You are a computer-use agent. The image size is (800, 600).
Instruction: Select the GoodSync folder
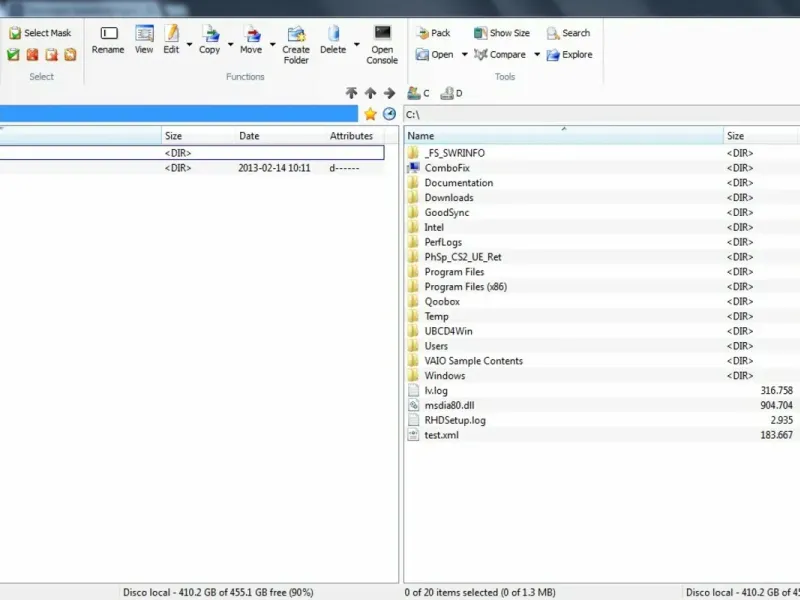click(447, 212)
